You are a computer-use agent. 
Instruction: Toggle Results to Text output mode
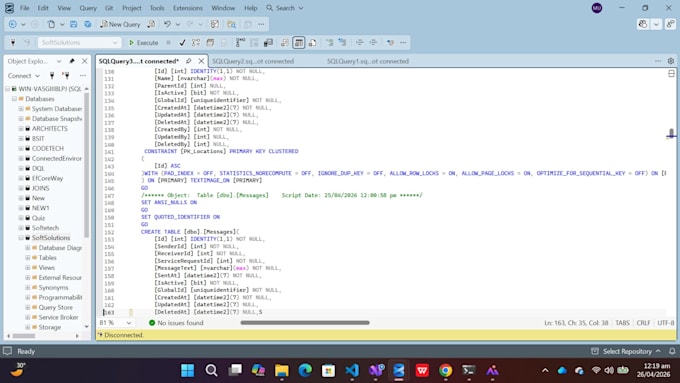(x=285, y=43)
